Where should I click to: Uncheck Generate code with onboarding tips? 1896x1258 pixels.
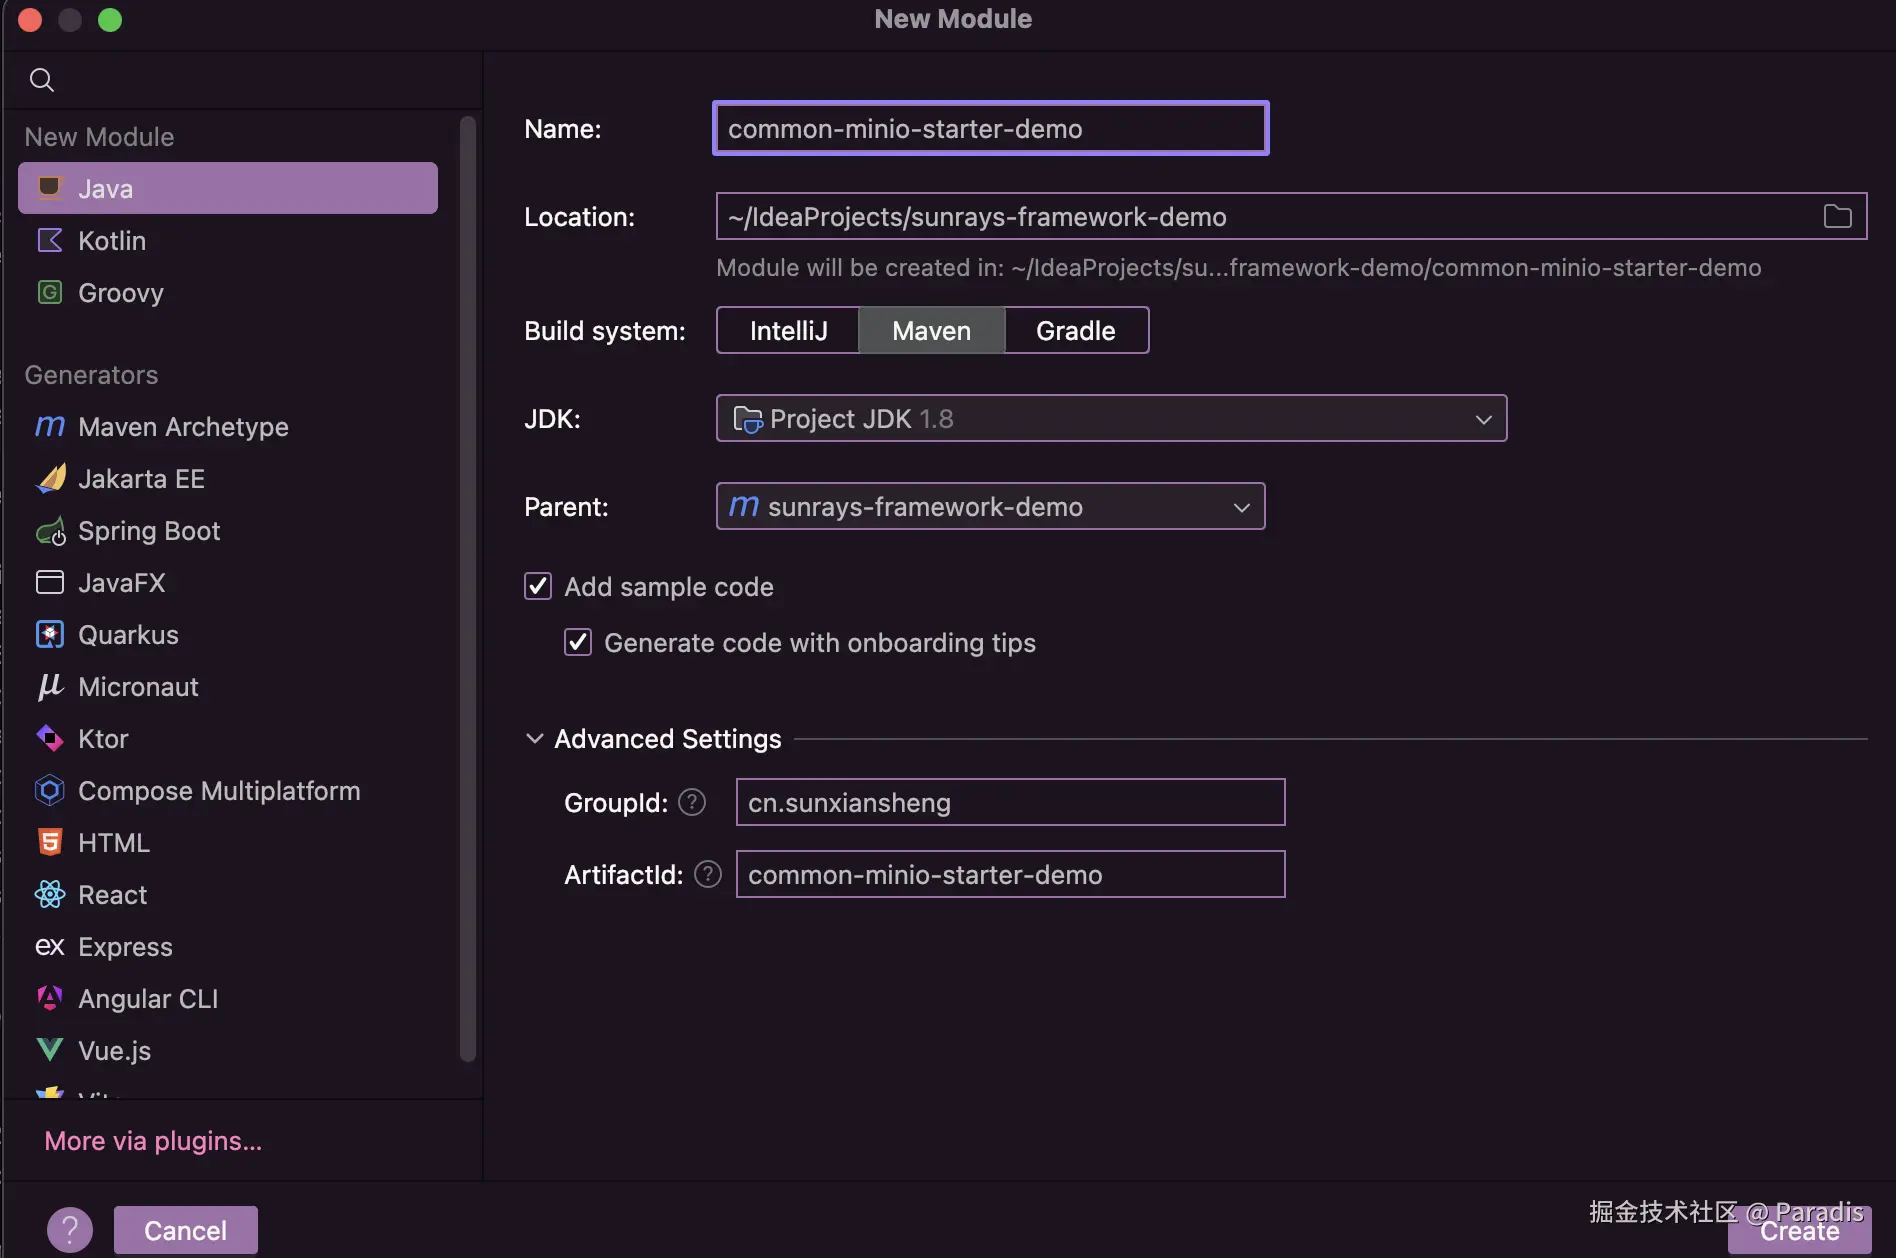[x=578, y=642]
